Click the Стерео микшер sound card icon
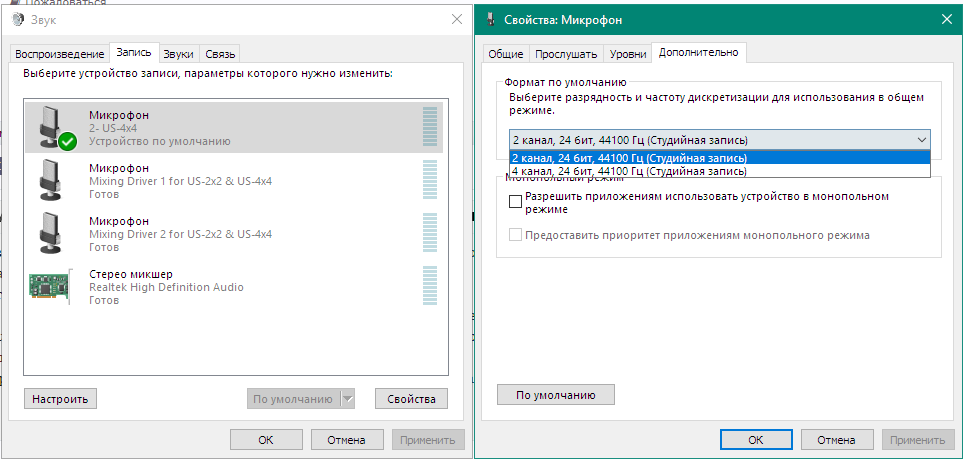This screenshot has width=963, height=459. click(52, 286)
